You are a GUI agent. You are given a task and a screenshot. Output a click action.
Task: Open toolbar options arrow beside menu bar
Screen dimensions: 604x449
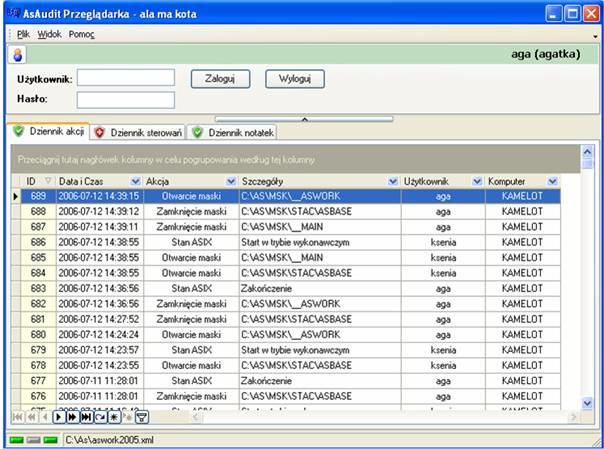tap(596, 36)
